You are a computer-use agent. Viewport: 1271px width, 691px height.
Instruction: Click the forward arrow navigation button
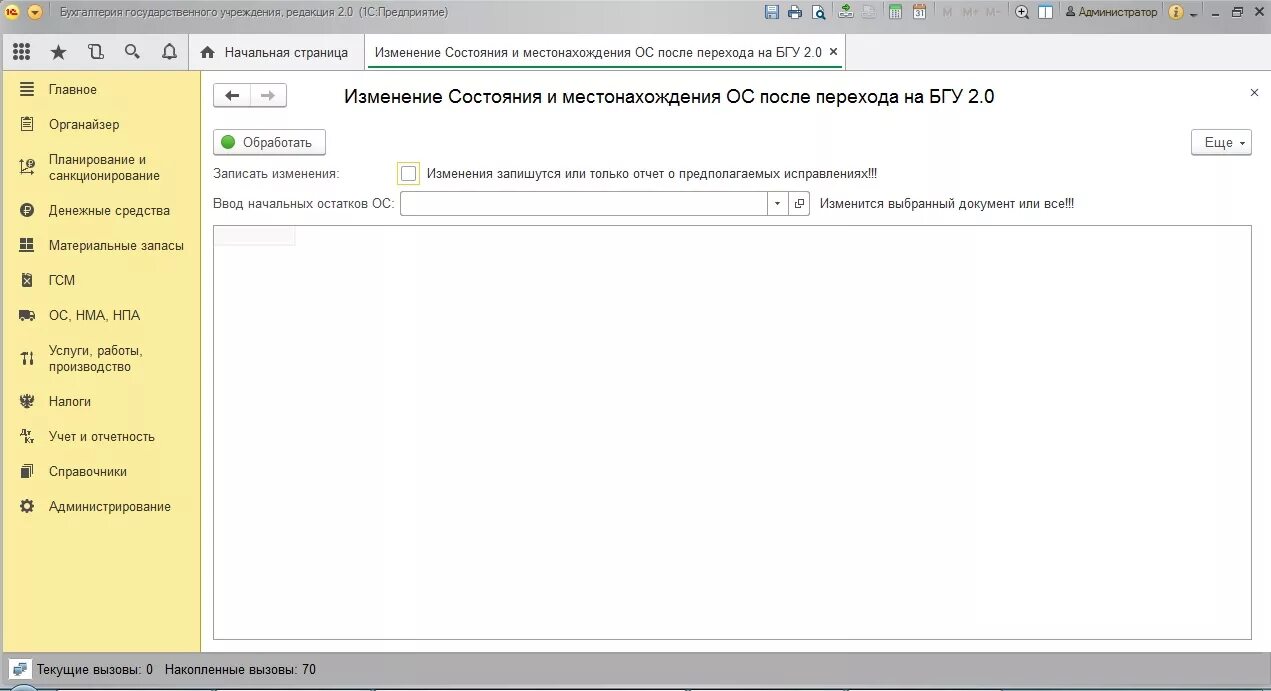click(x=268, y=96)
